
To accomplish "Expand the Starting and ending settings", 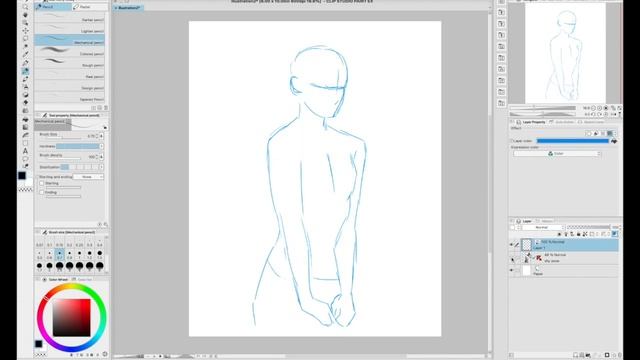I will pos(38,177).
